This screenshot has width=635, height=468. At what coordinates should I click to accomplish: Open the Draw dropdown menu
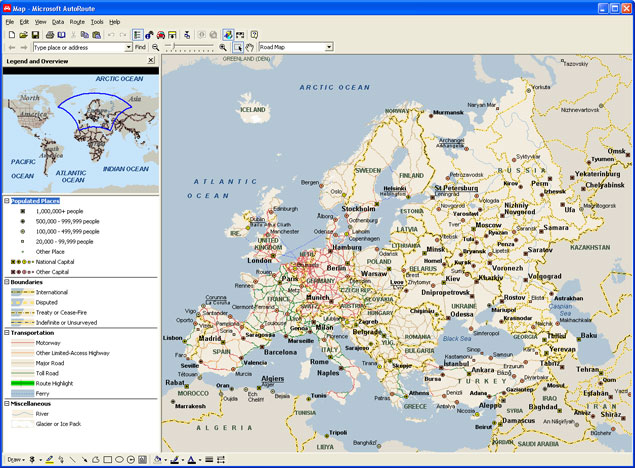point(16,459)
